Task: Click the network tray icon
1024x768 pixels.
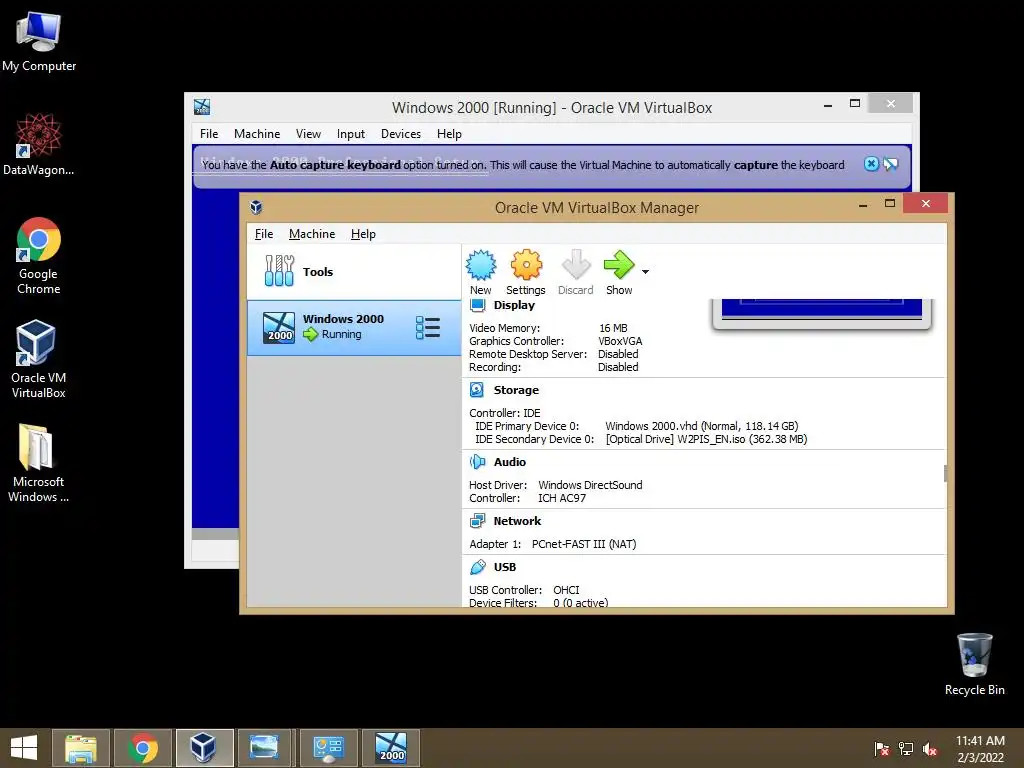Action: [906, 749]
